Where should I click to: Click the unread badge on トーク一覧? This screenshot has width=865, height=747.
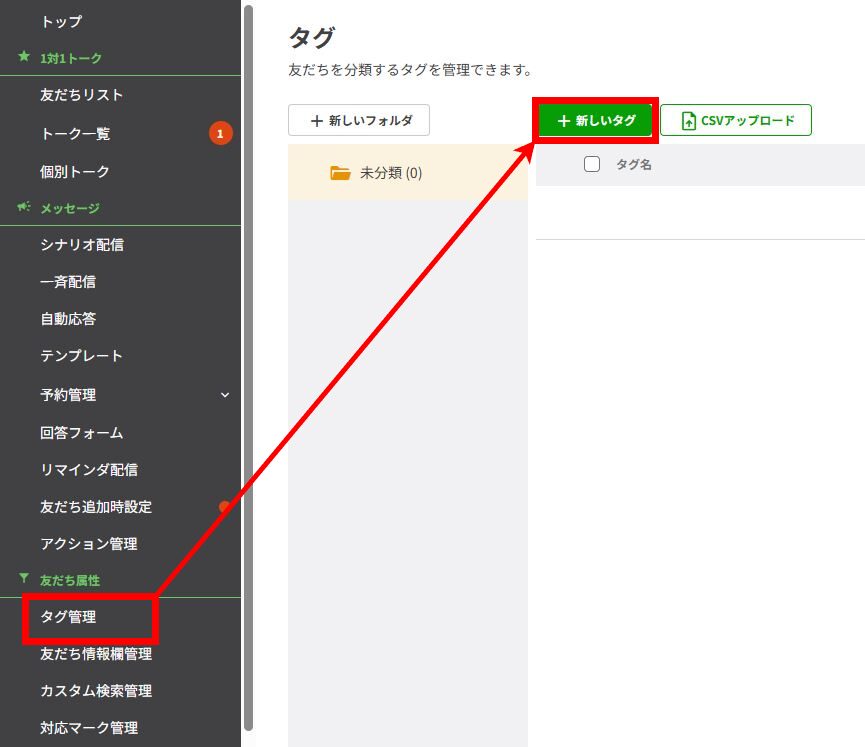point(220,133)
